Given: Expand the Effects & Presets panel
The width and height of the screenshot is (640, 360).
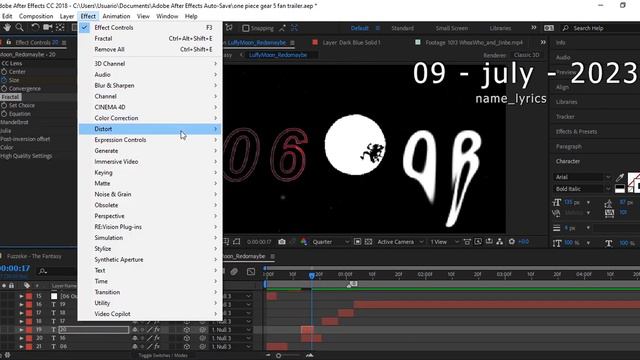Looking at the screenshot, I should point(576,131).
